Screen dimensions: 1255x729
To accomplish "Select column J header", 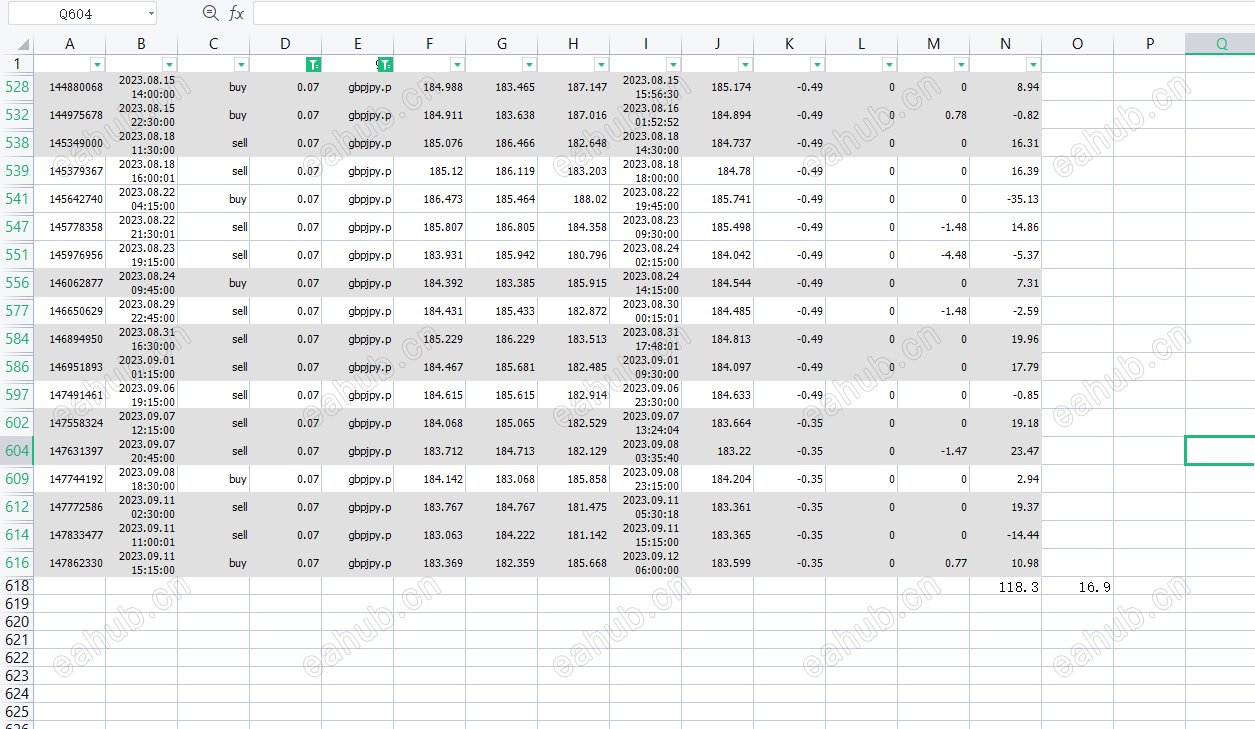I will (x=718, y=44).
